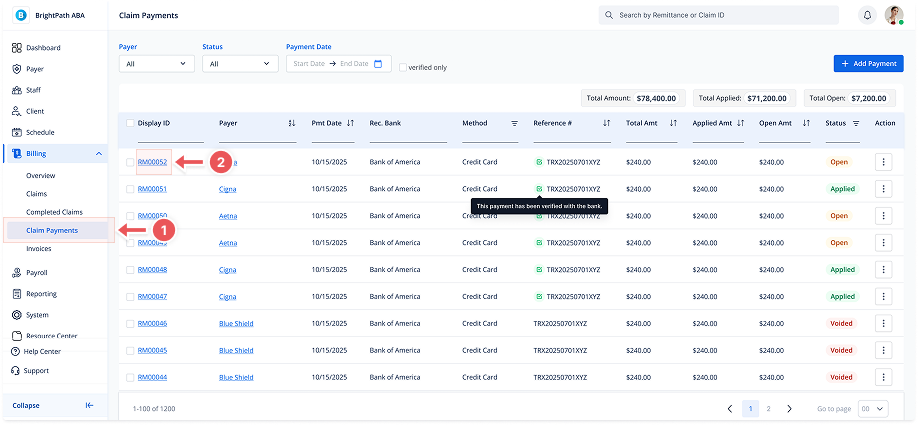This screenshot has width=918, height=425.
Task: Collapse the Billing section in the sidebar
Action: click(x=98, y=153)
